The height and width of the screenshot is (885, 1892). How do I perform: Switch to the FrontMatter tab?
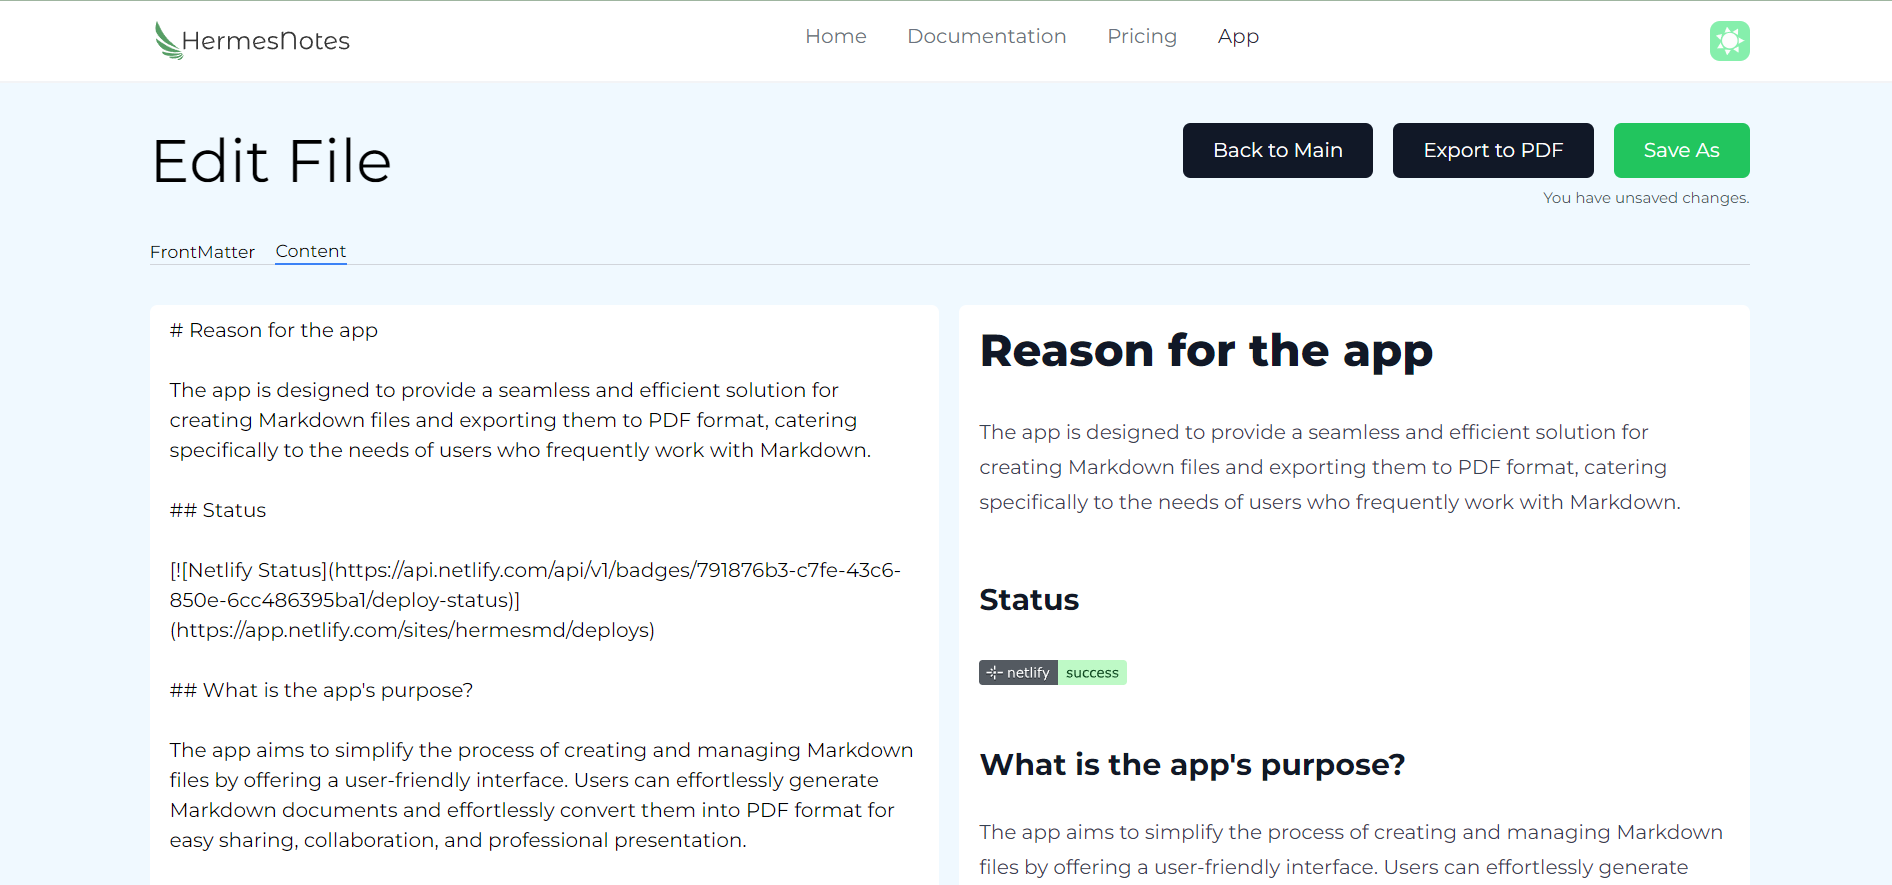202,252
